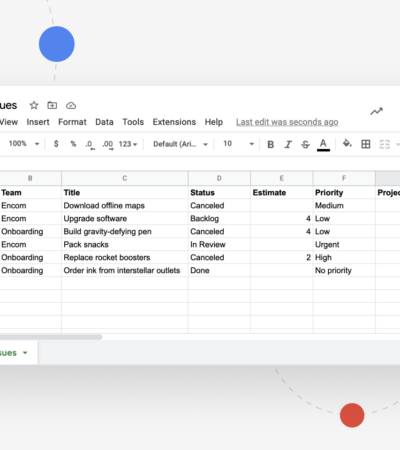The image size is (400, 450).
Task: Select column E header
Action: [x=282, y=178]
